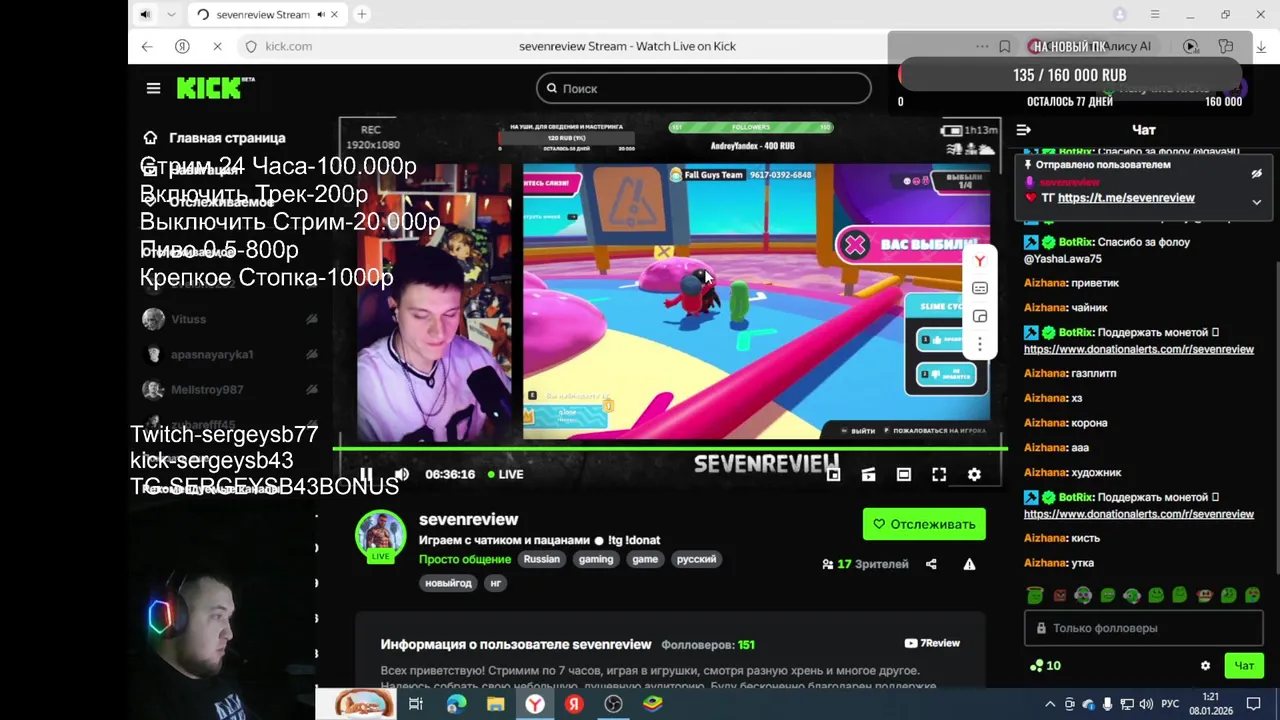Collapse the chat panel with the arrow icon

1023,130
